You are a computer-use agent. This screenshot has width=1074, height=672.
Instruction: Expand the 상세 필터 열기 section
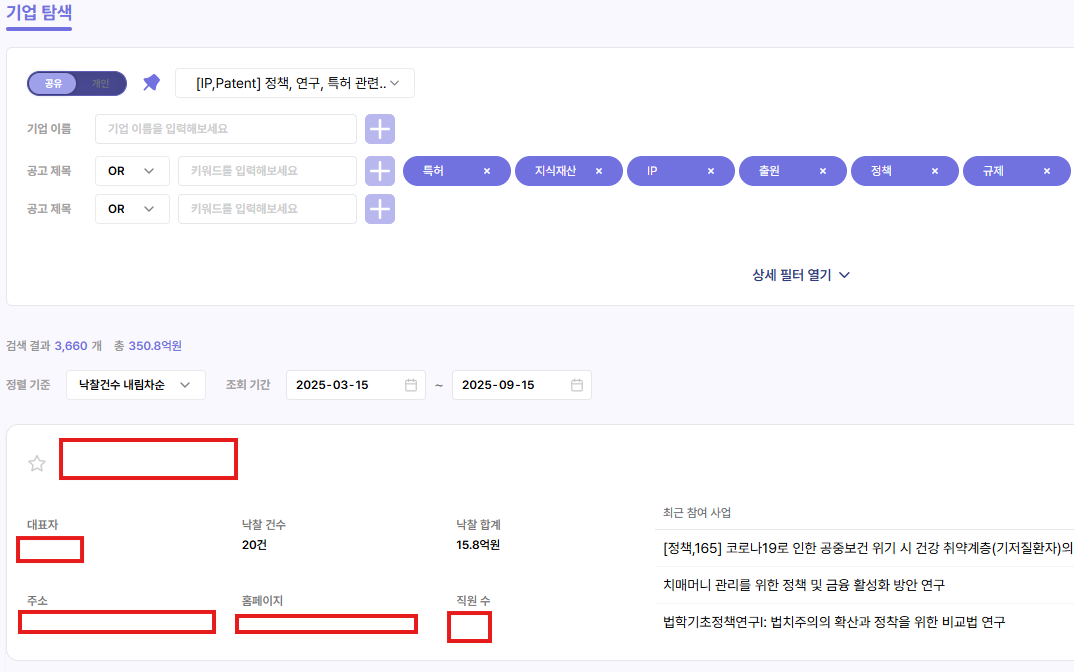[x=799, y=274]
